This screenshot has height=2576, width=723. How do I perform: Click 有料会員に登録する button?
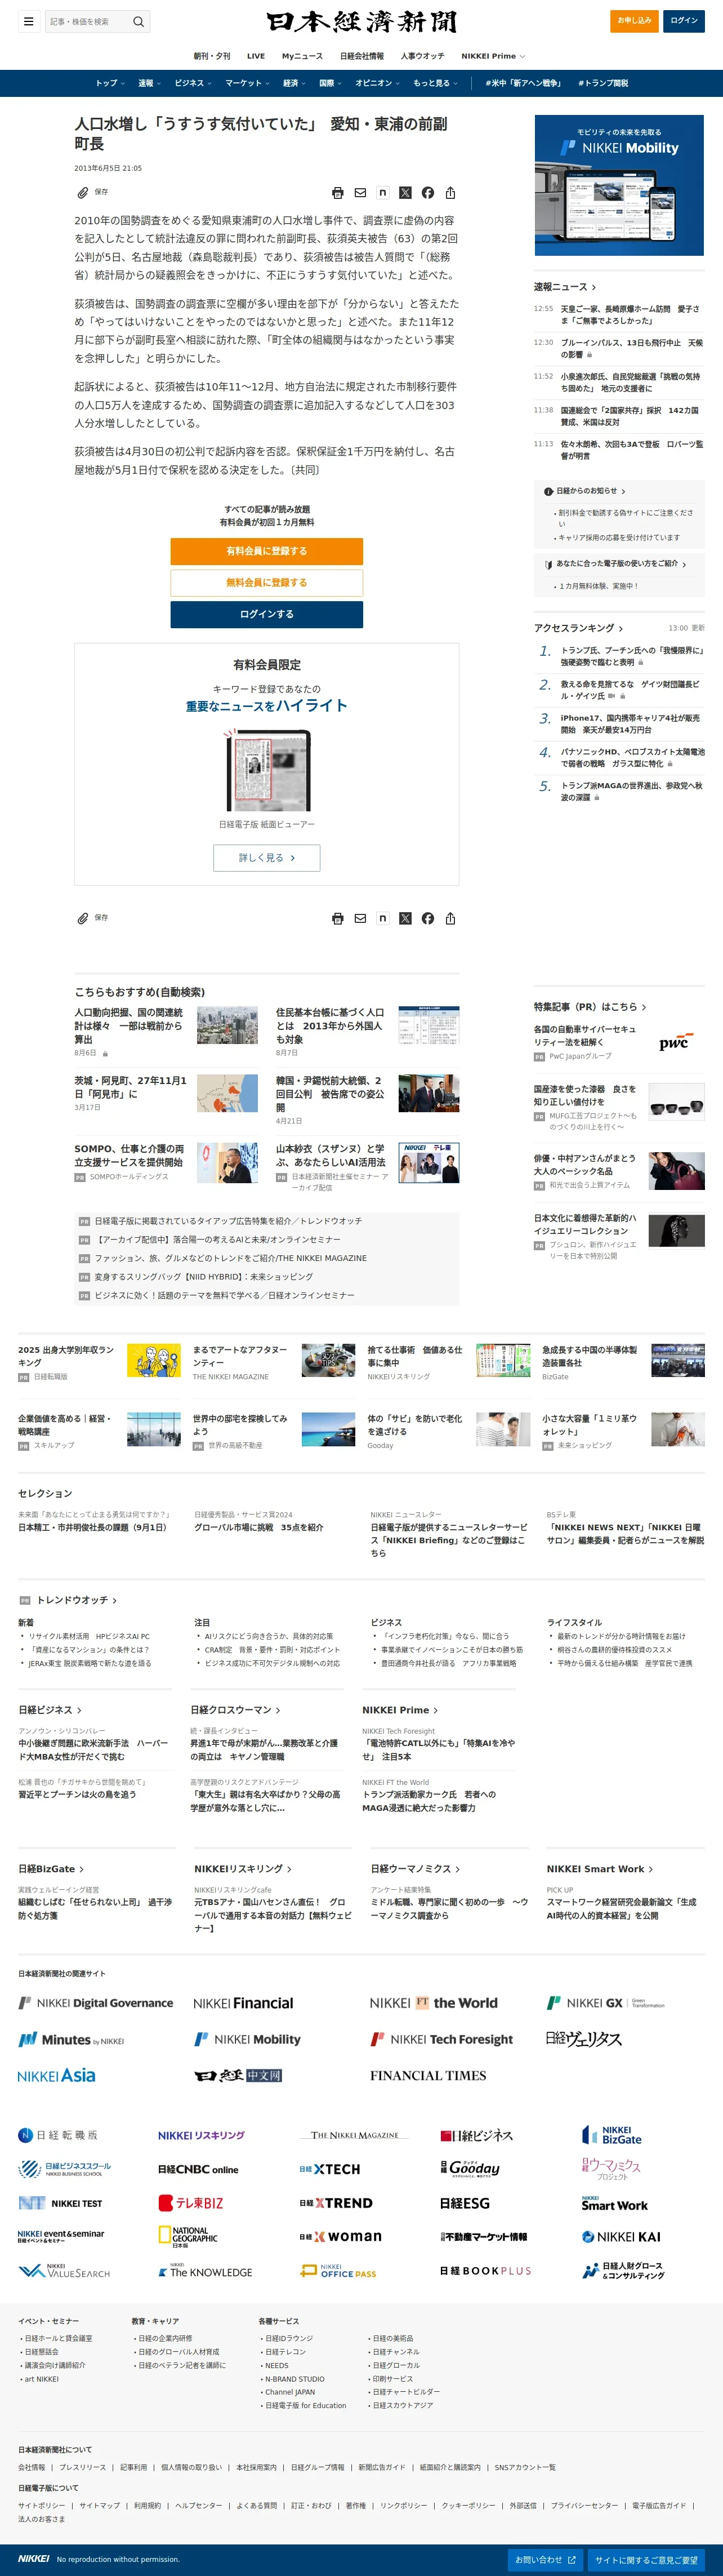[x=267, y=551]
